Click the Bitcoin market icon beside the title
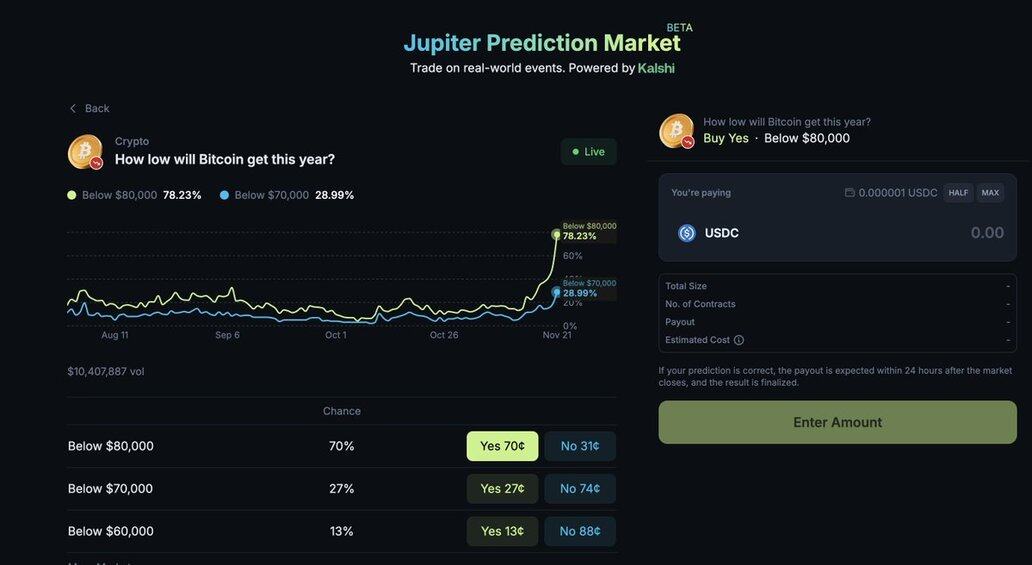1032x565 pixels. pyautogui.click(x=85, y=152)
